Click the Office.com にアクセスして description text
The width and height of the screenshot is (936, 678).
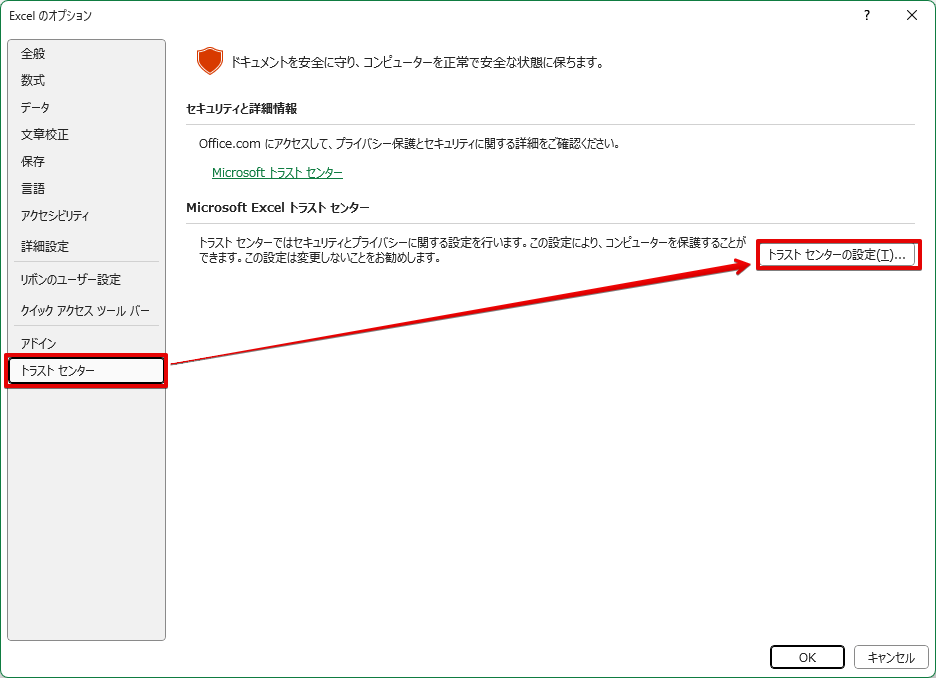[x=409, y=143]
